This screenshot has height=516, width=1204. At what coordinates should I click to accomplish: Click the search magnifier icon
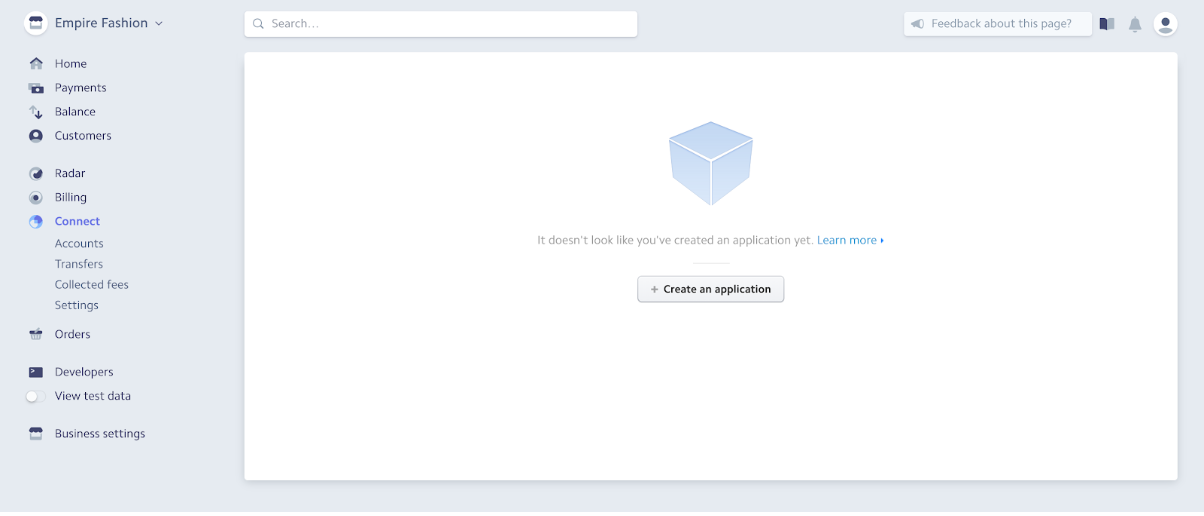coord(259,24)
